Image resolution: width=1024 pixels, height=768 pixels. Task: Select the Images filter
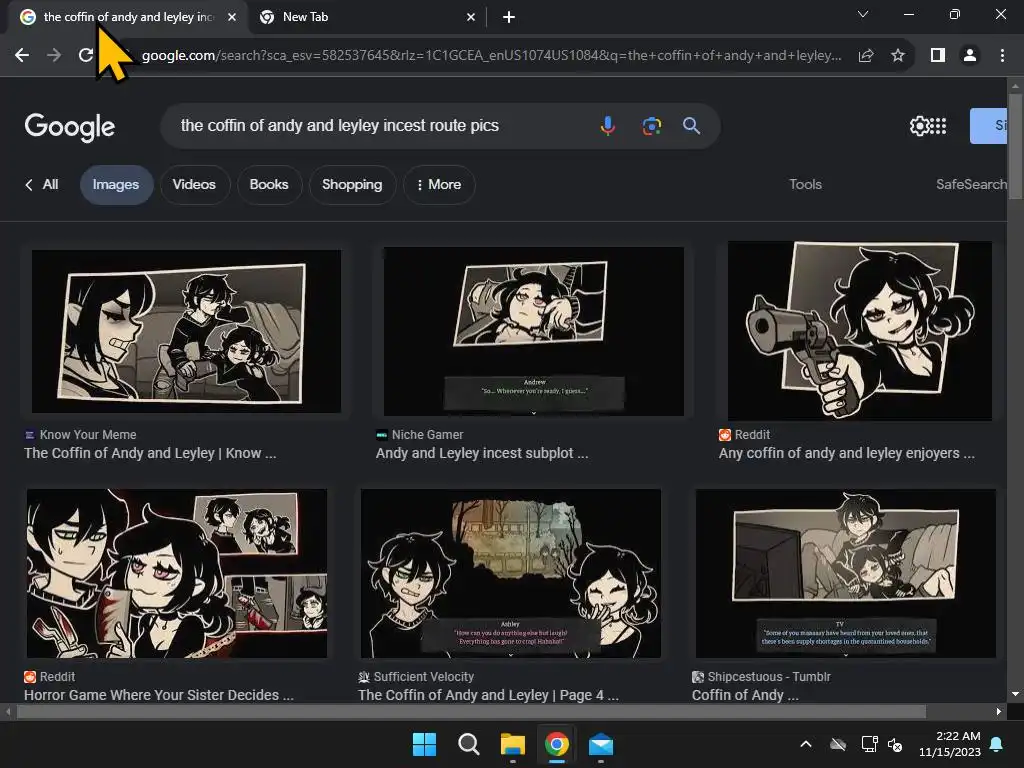(116, 185)
